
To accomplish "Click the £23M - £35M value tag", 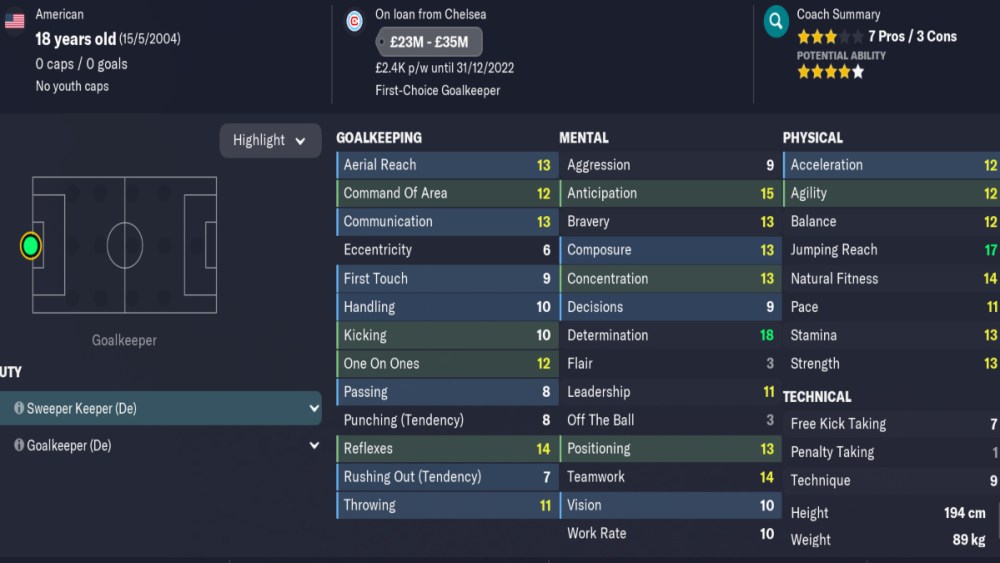I will pyautogui.click(x=429, y=42).
